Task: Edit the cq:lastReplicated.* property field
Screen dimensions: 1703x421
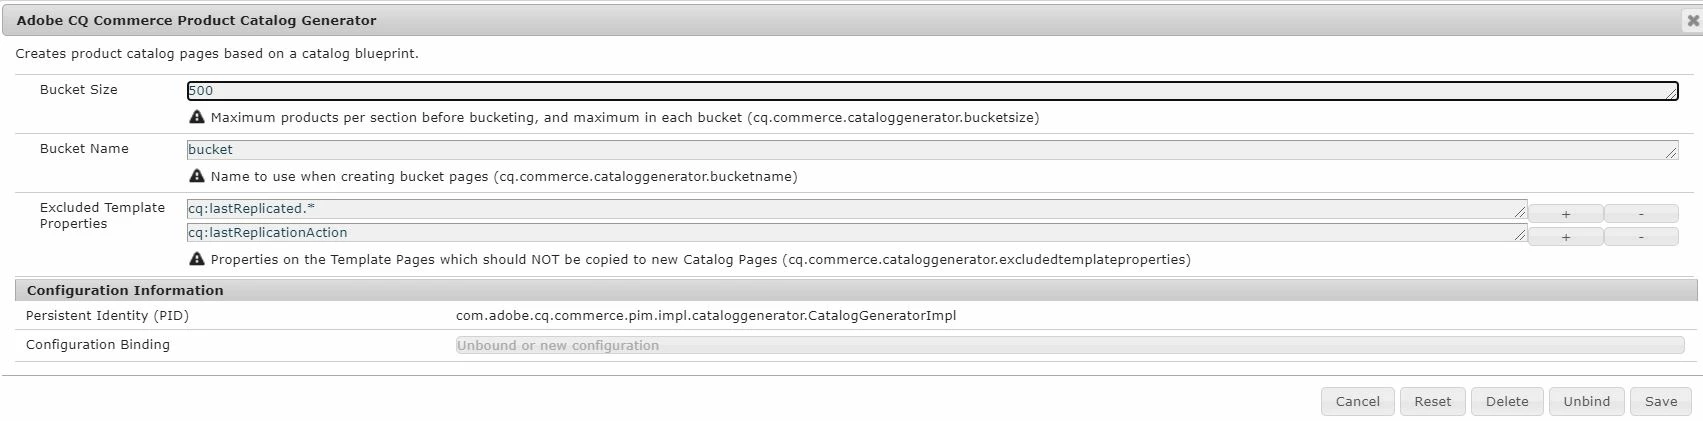Action: click(x=857, y=209)
